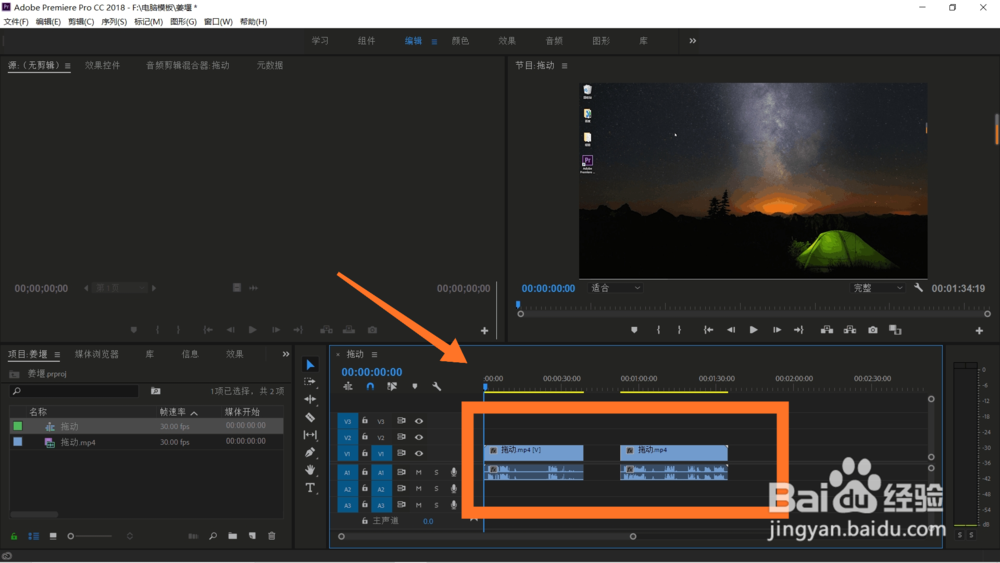Click the timeline wrench settings icon
Image resolution: width=1000 pixels, height=563 pixels.
[436, 386]
